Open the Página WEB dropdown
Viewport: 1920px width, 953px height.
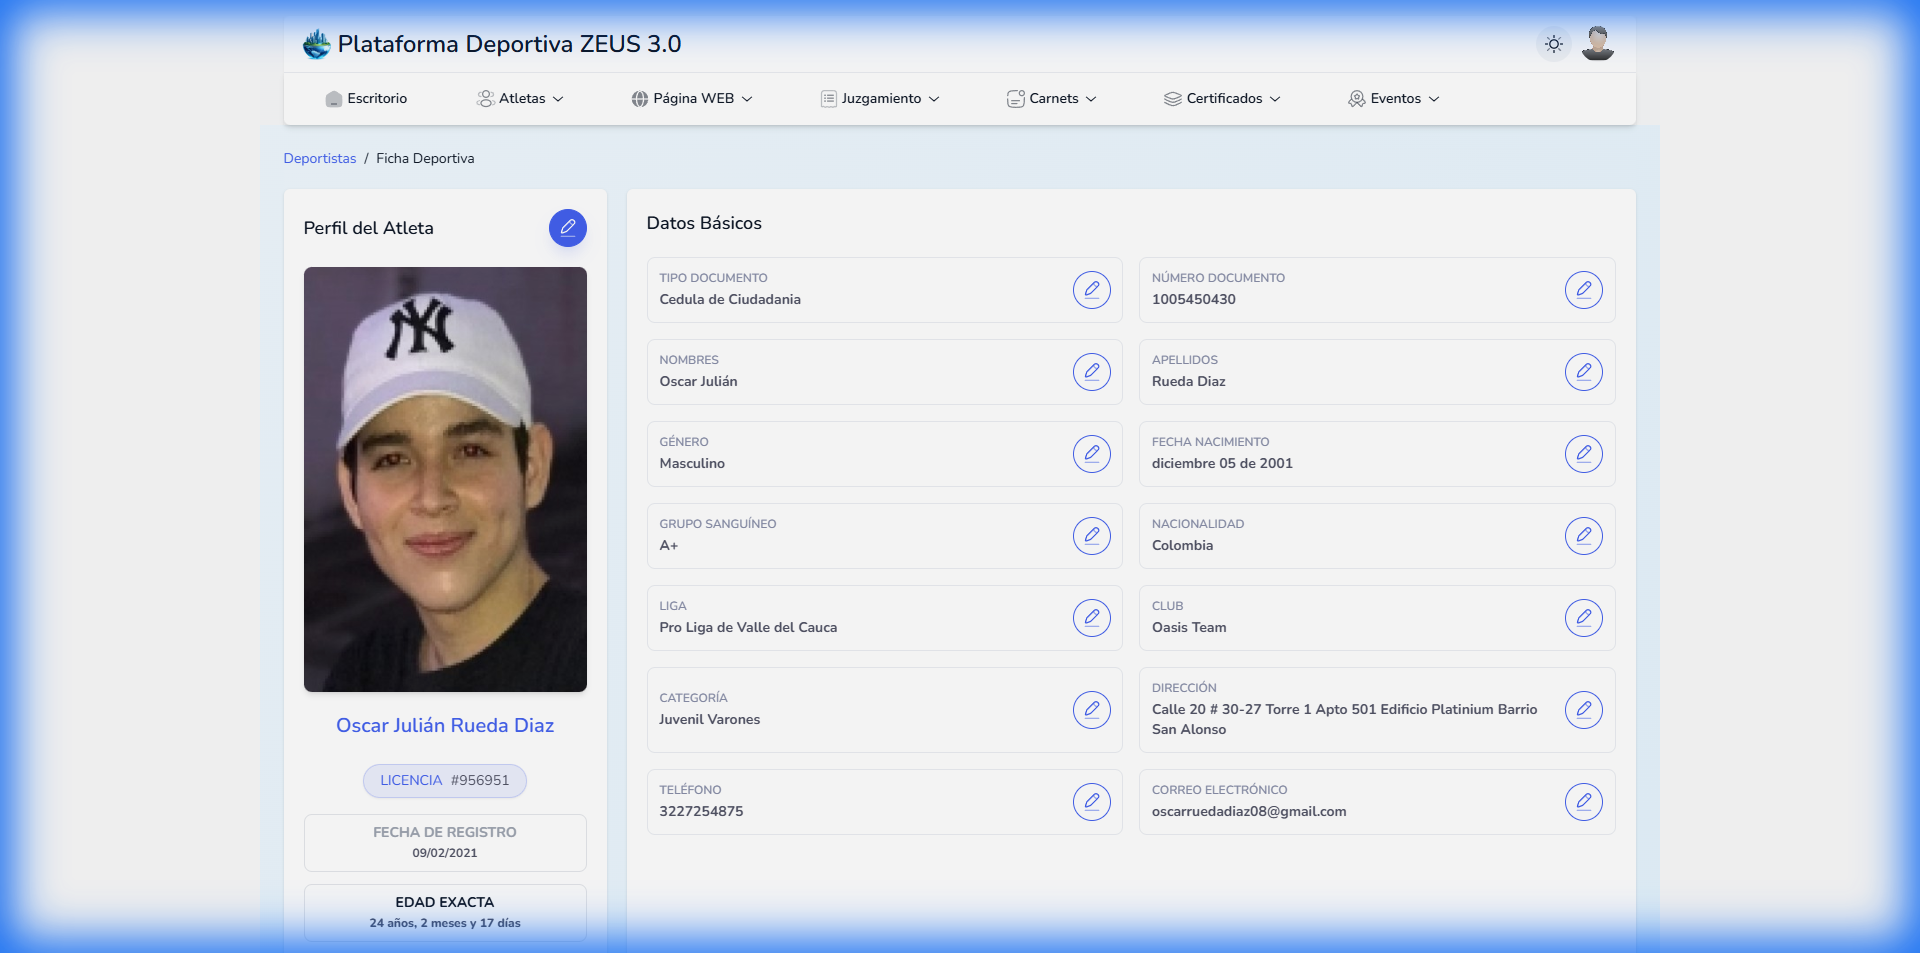(x=692, y=99)
